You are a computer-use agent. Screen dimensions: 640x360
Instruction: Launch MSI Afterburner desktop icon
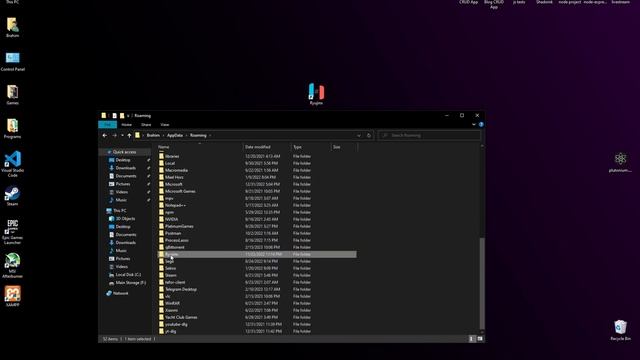tap(13, 265)
